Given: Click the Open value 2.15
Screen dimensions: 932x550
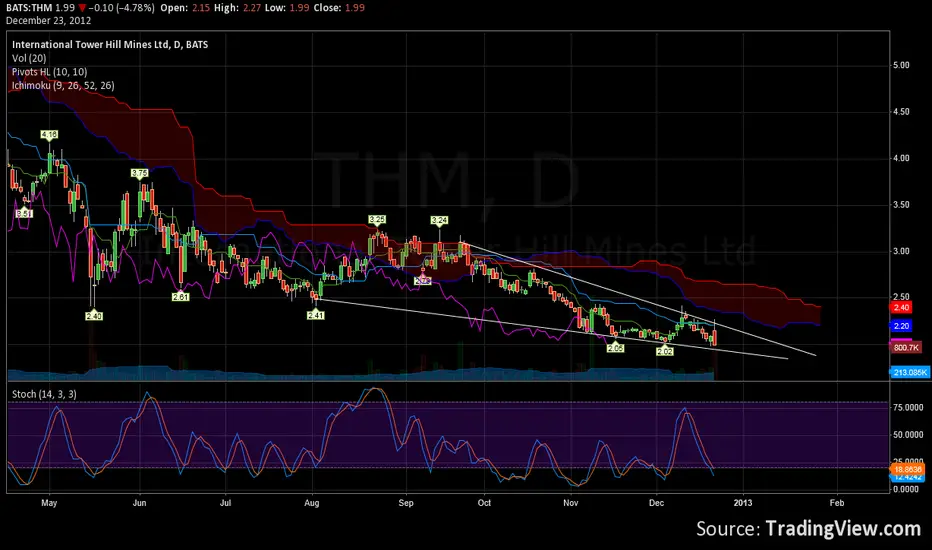Looking at the screenshot, I should coord(200,8).
